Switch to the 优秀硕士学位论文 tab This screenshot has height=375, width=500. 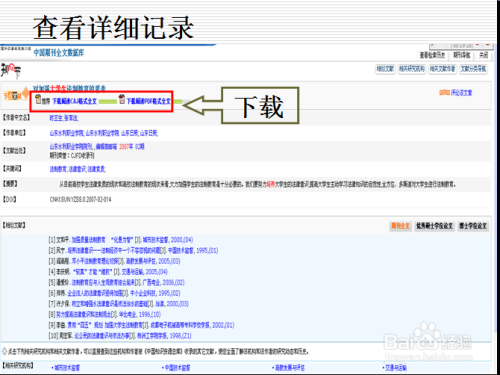point(434,226)
